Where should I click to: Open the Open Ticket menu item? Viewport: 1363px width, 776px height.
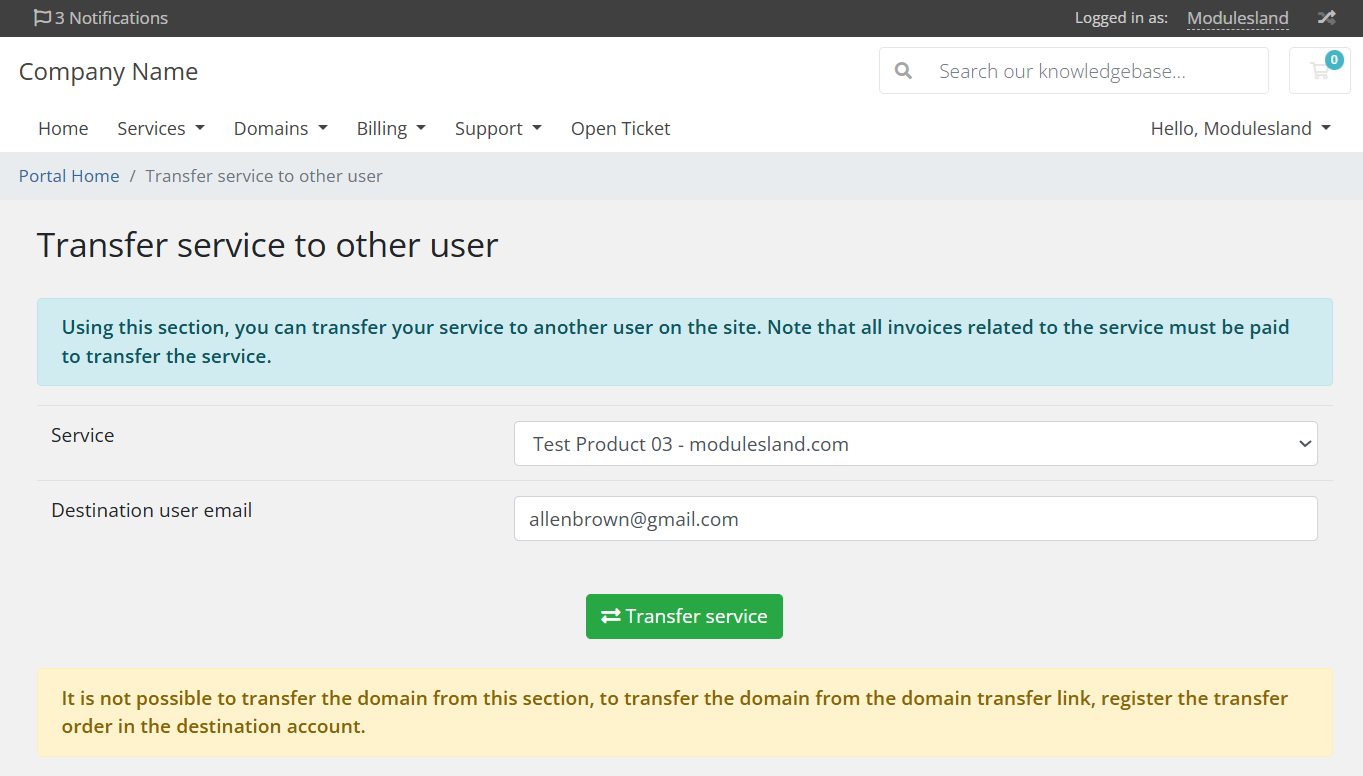pyautogui.click(x=620, y=128)
